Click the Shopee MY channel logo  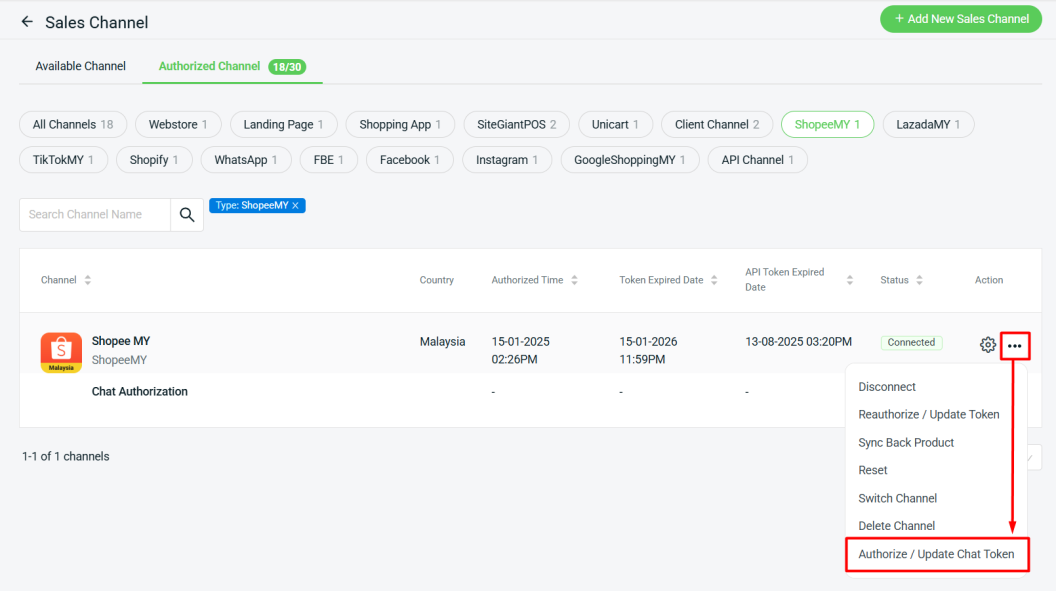click(x=61, y=352)
